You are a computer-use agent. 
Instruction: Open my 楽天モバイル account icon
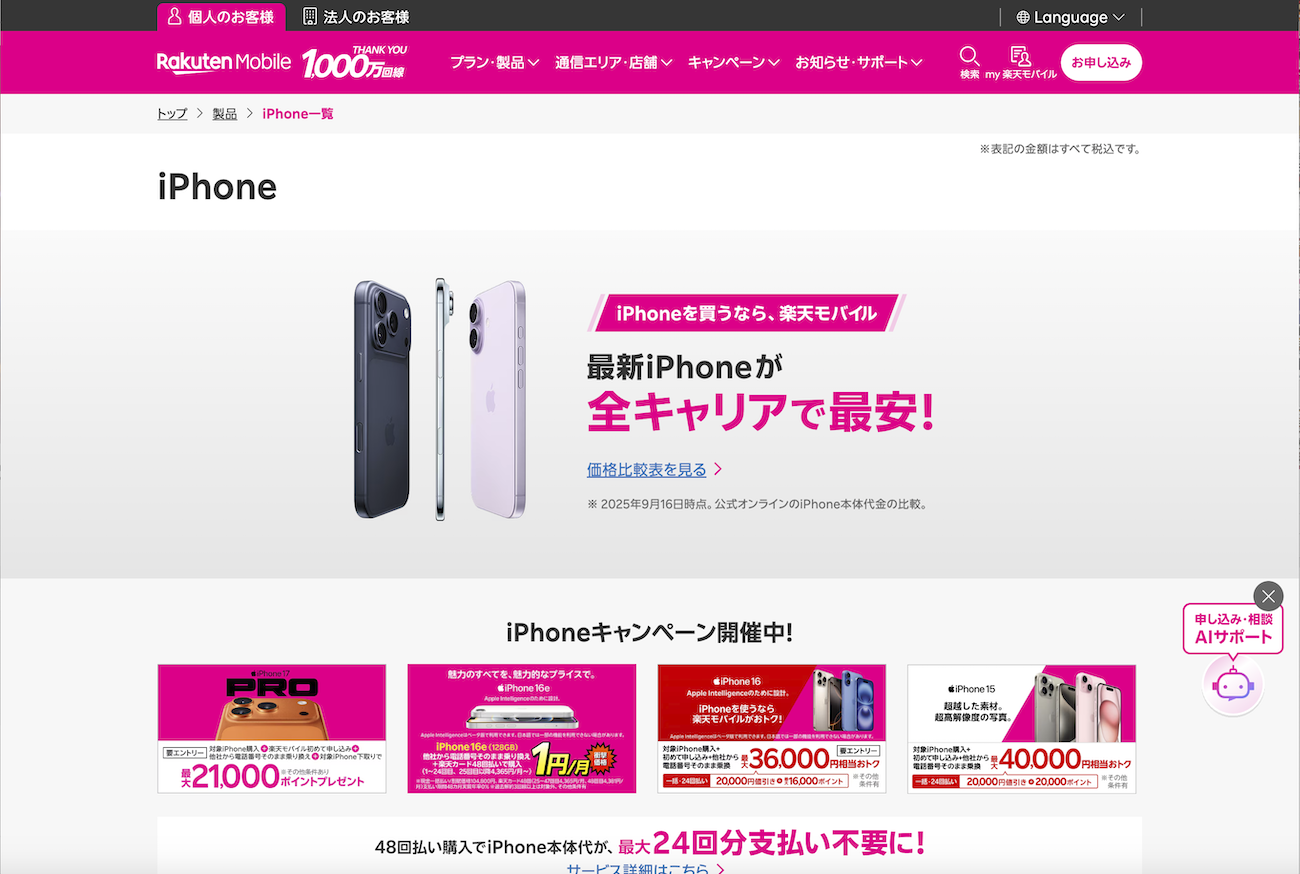[1020, 56]
